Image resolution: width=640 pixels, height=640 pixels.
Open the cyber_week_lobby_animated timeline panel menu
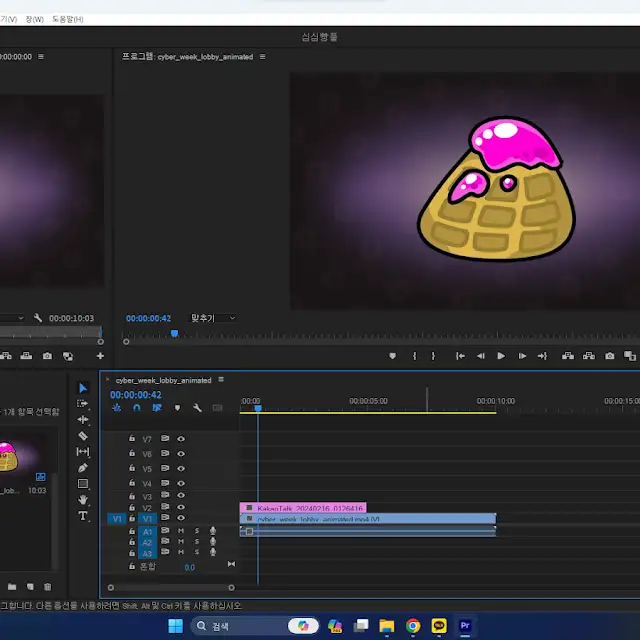point(221,380)
